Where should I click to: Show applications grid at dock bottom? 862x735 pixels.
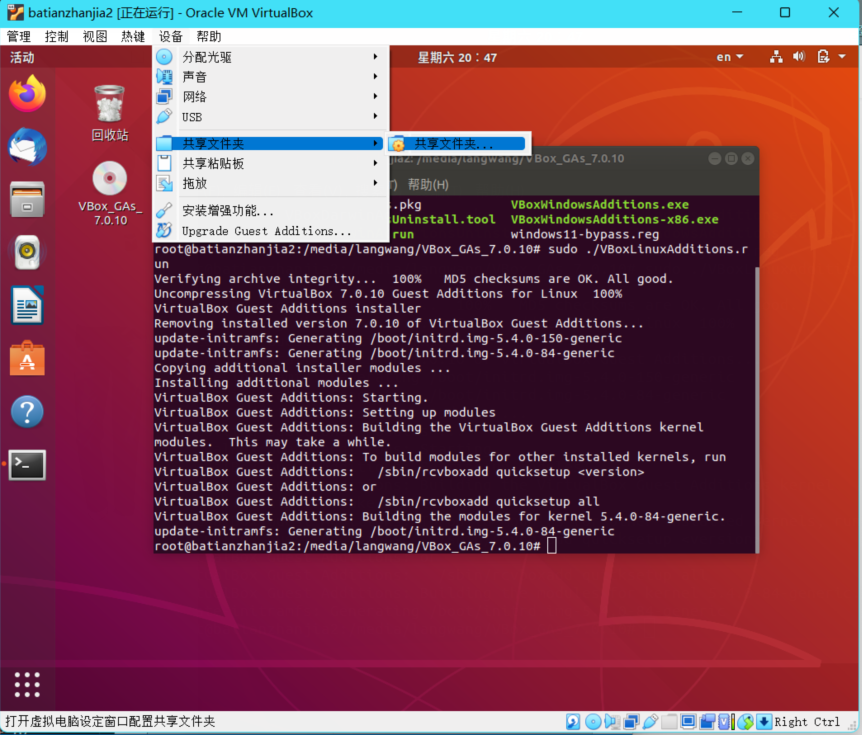(x=27, y=684)
